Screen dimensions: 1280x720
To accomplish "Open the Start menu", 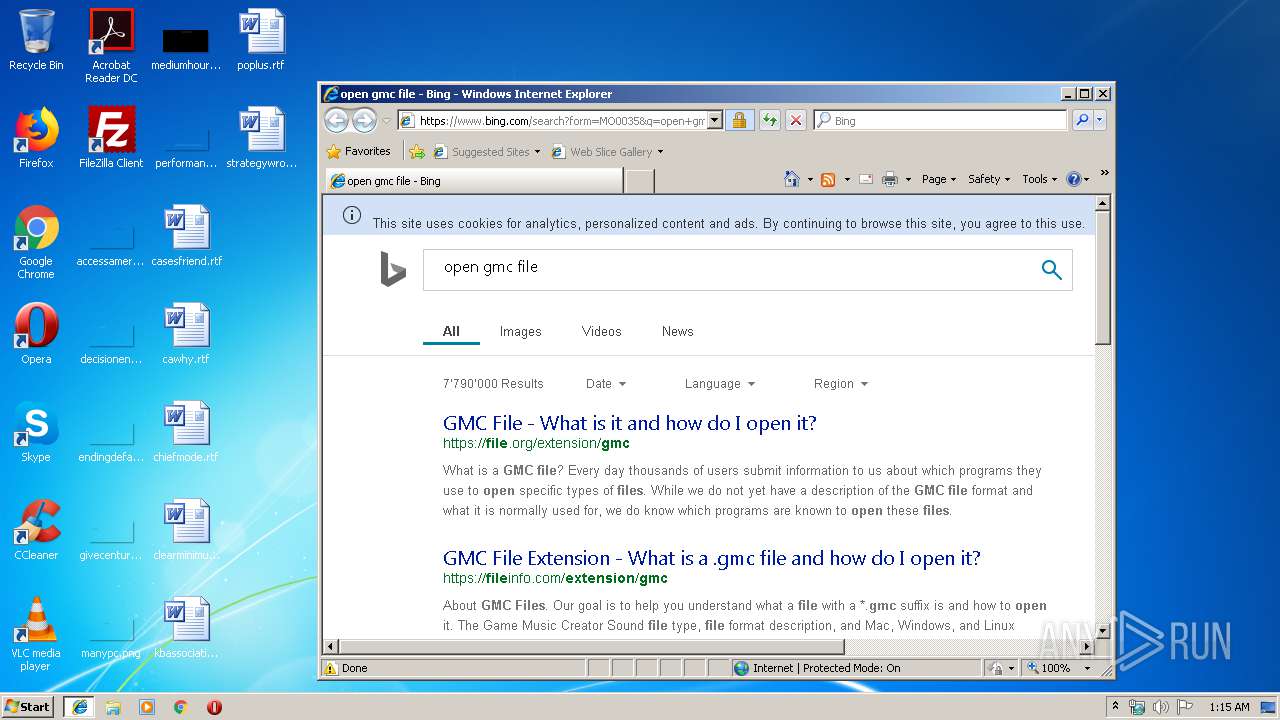I will click(x=28, y=706).
